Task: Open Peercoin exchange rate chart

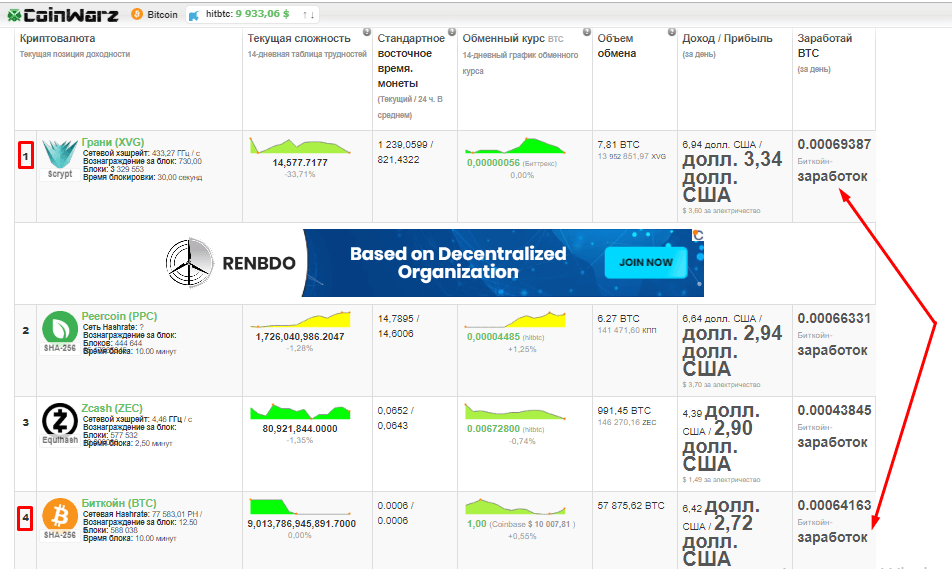Action: (515, 319)
